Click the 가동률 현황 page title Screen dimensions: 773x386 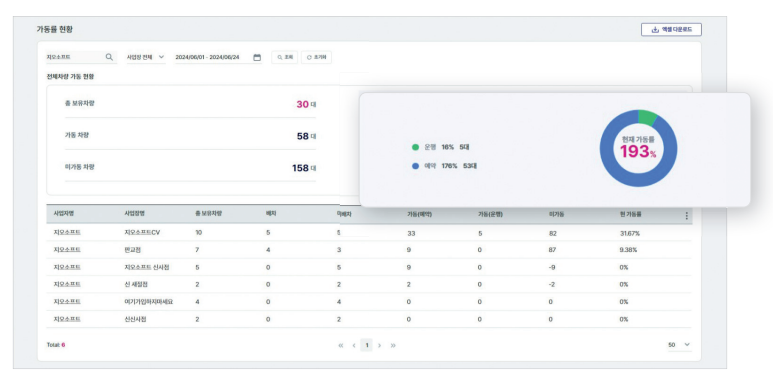[54, 30]
